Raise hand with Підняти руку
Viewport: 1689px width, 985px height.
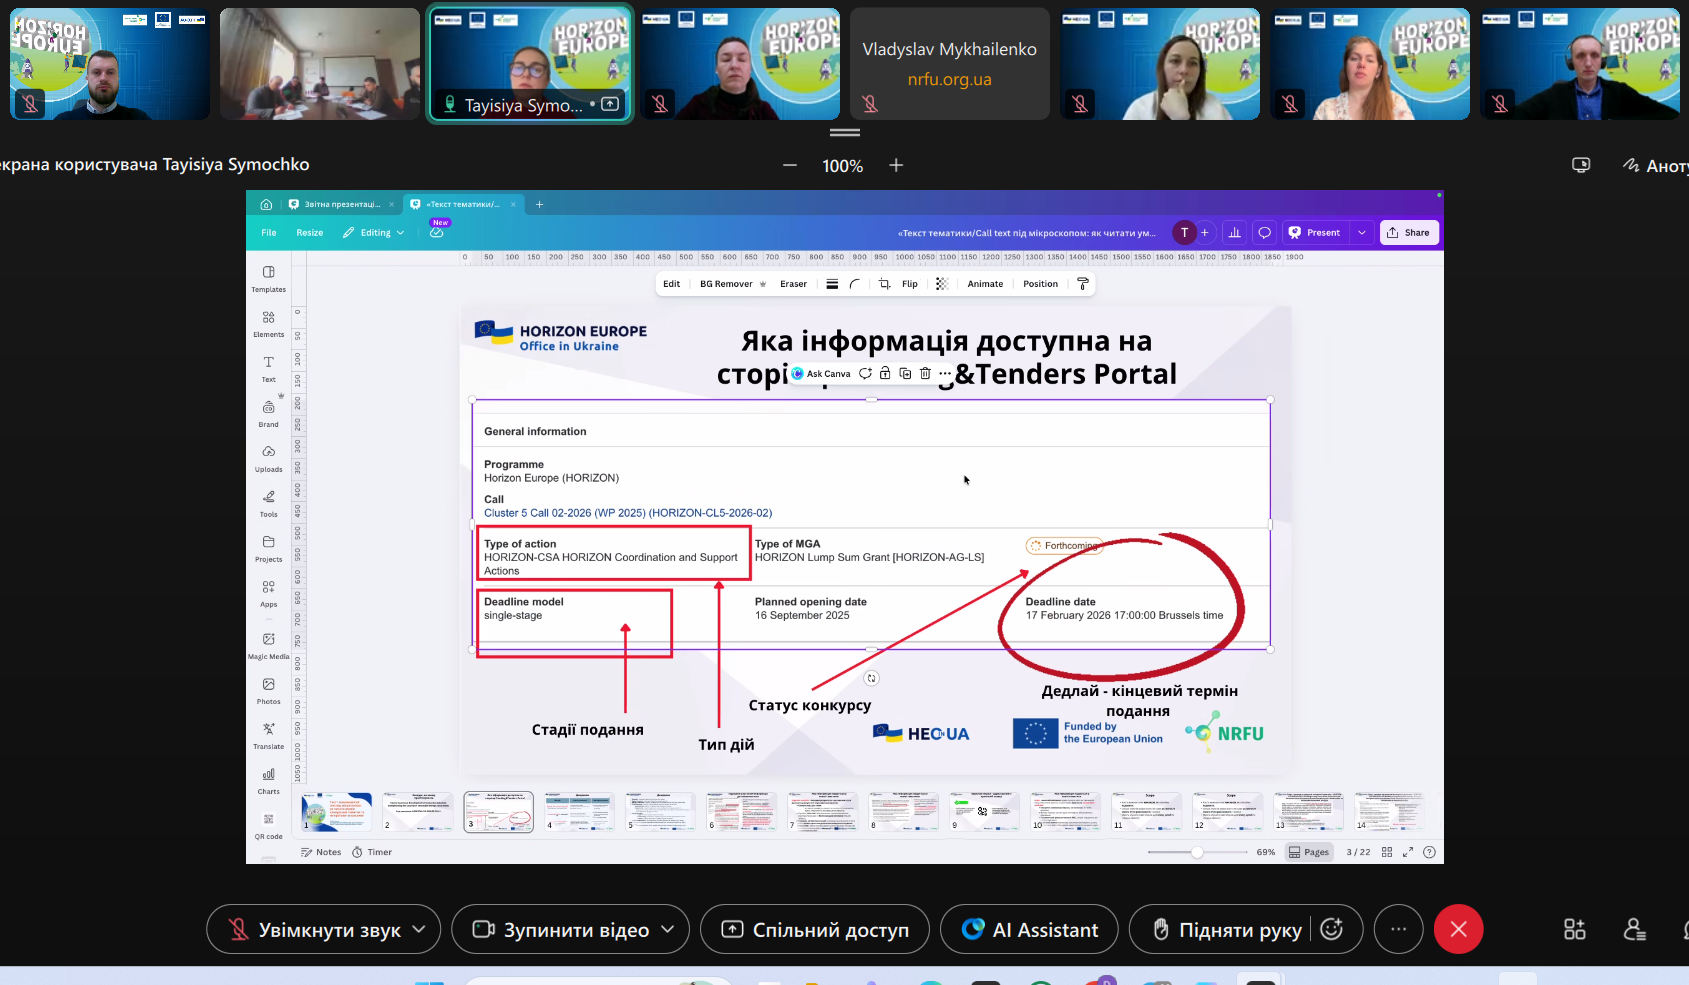[1227, 930]
